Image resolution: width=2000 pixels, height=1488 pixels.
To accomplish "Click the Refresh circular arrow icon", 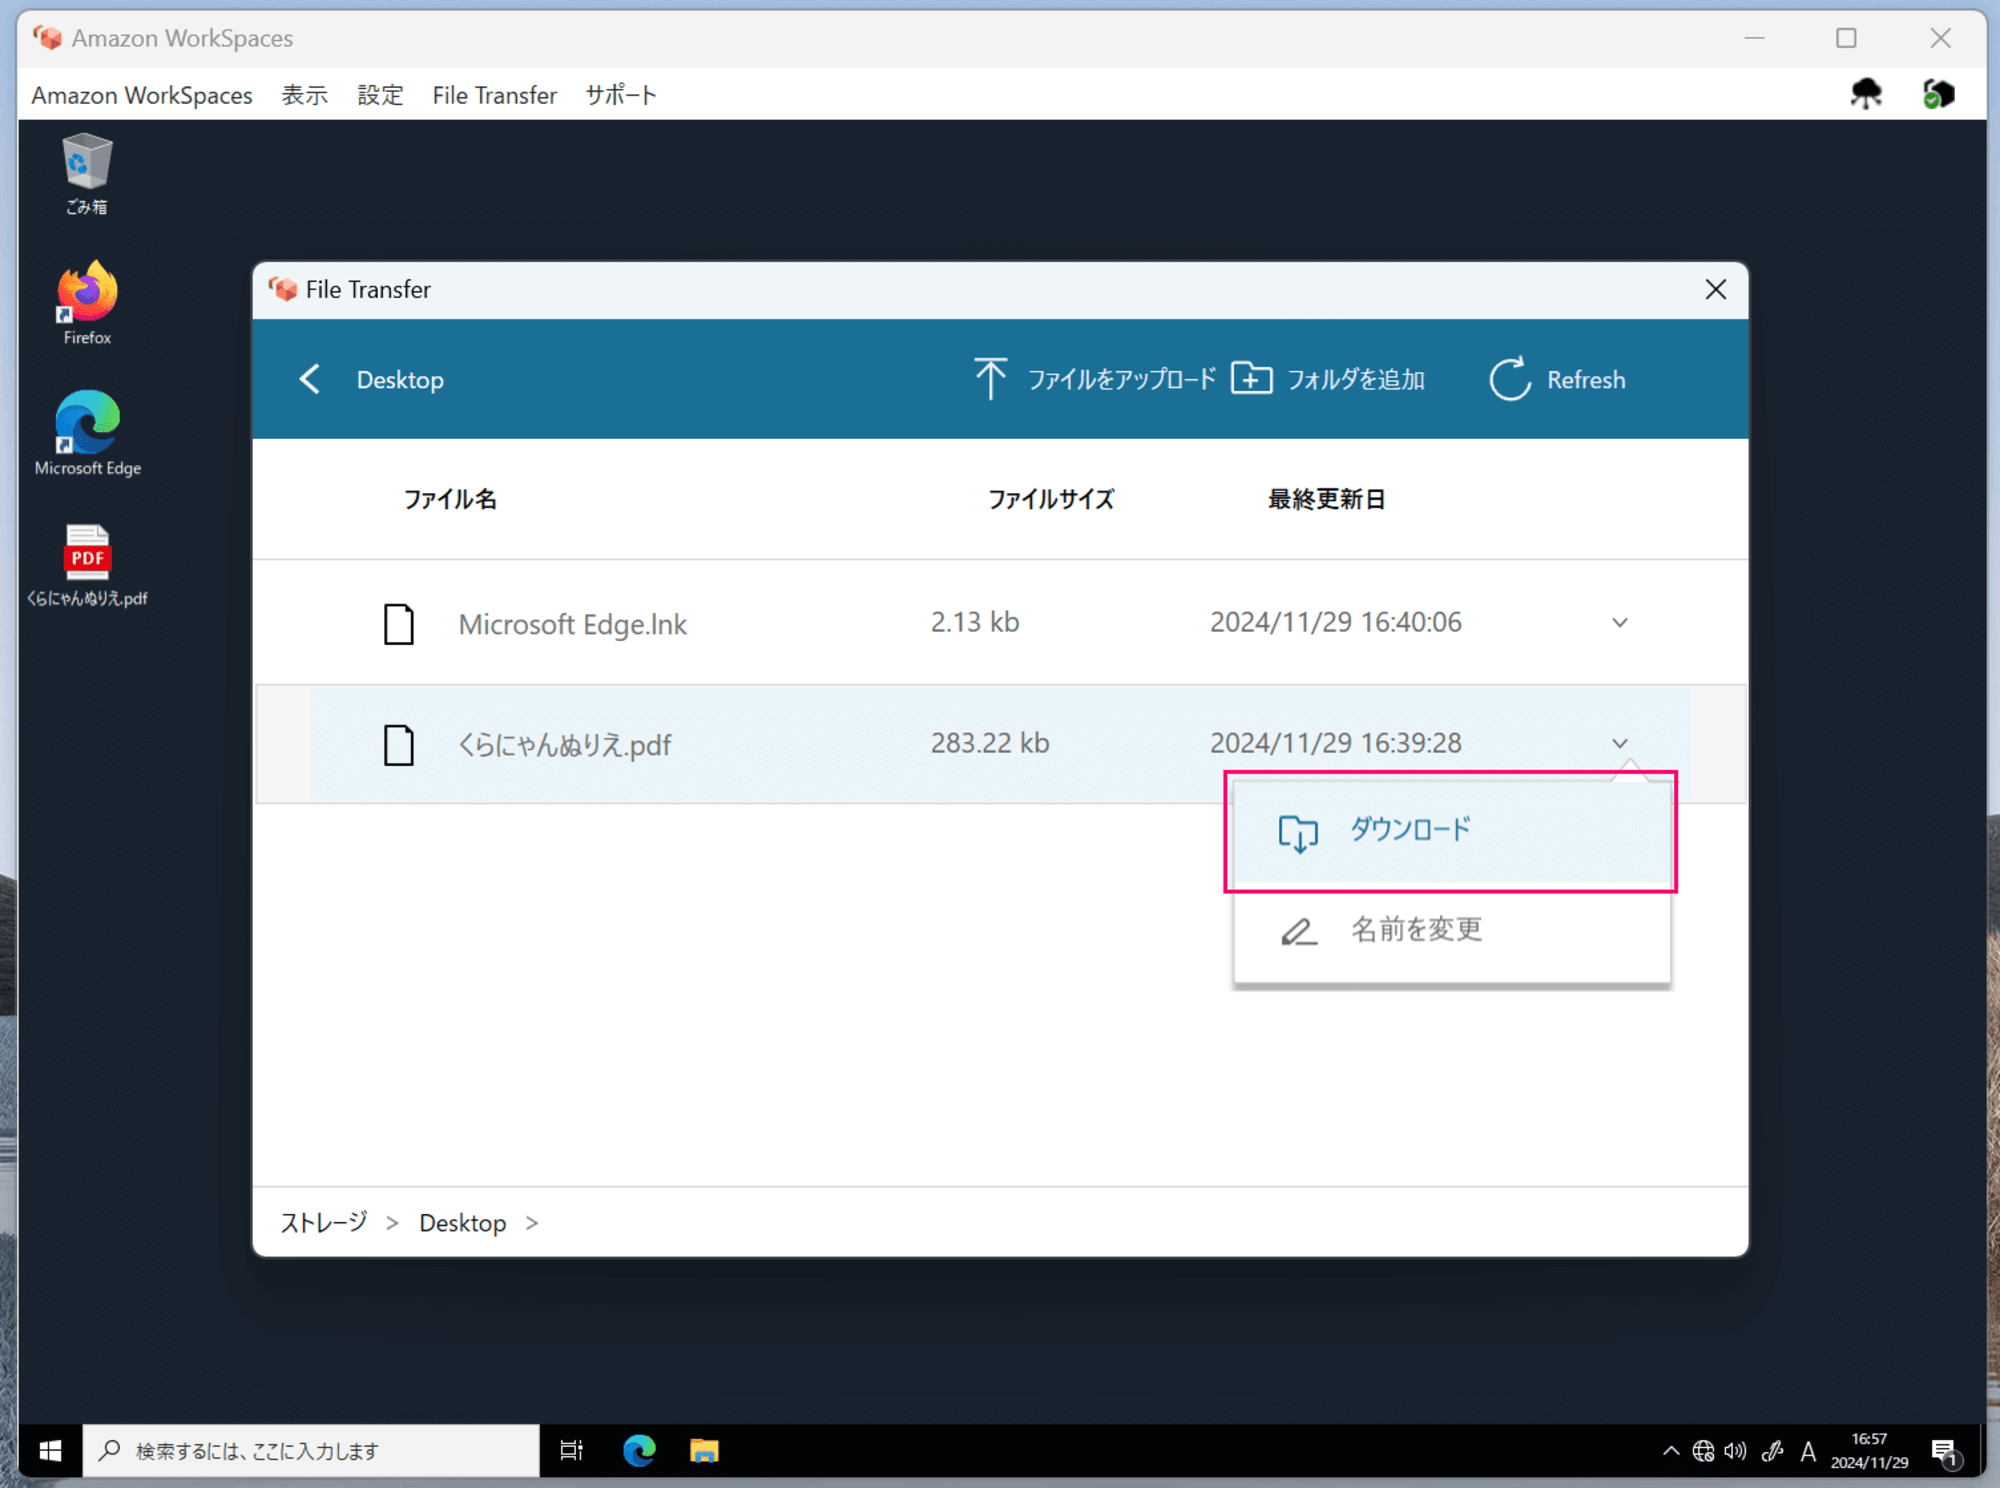I will pos(1510,379).
